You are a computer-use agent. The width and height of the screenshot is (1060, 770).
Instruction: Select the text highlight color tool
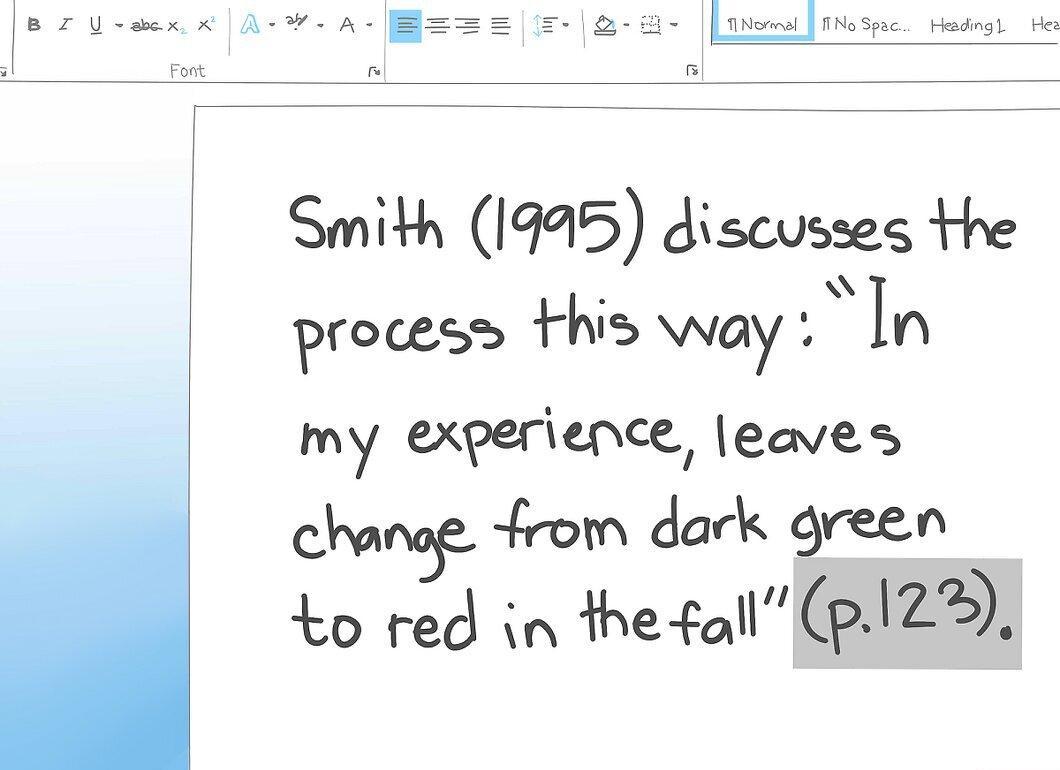pos(295,24)
